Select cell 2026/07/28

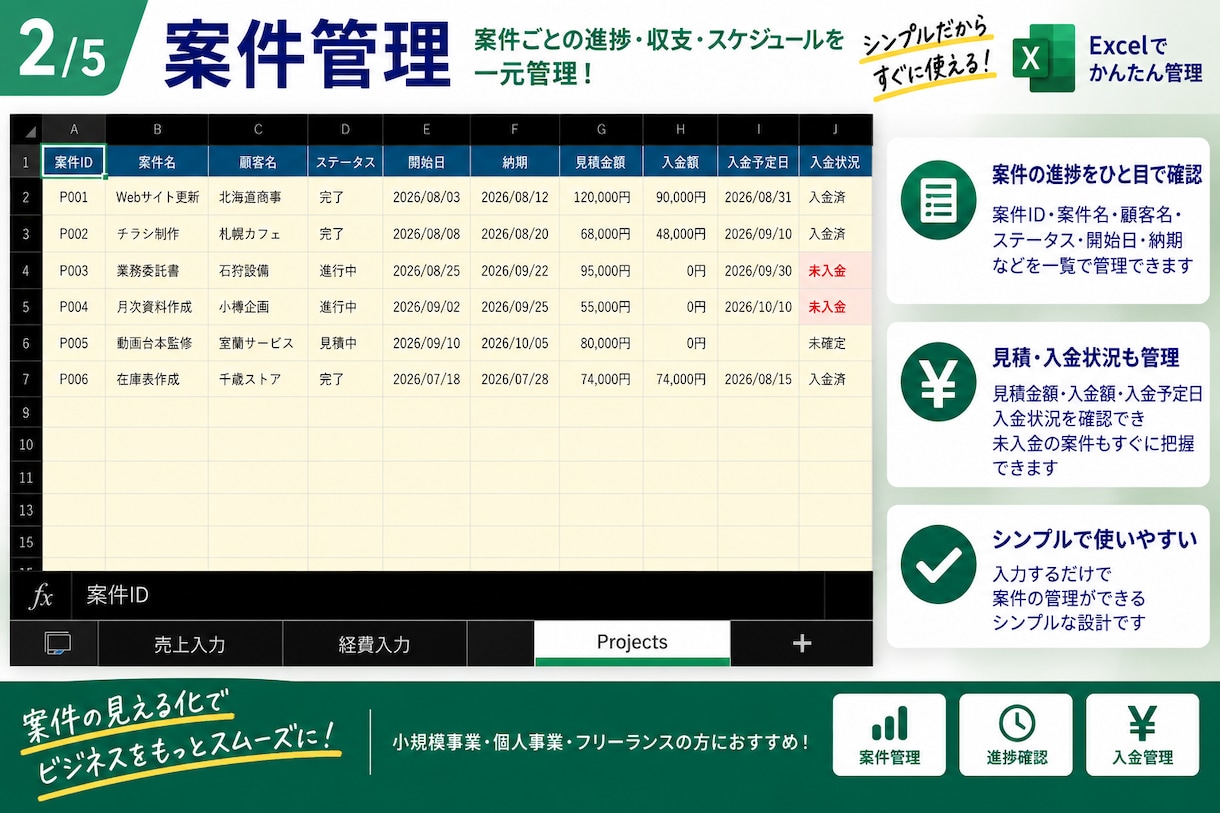515,379
